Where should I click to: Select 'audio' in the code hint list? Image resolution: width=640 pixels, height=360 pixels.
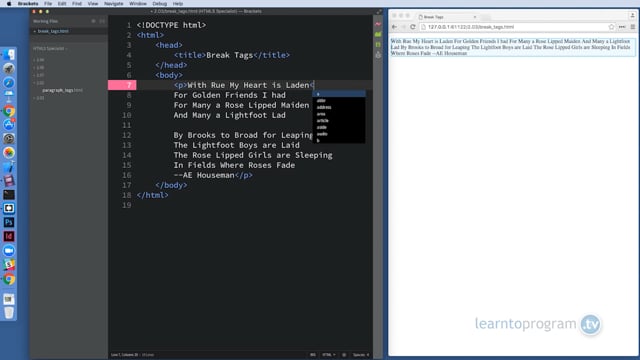click(339, 134)
